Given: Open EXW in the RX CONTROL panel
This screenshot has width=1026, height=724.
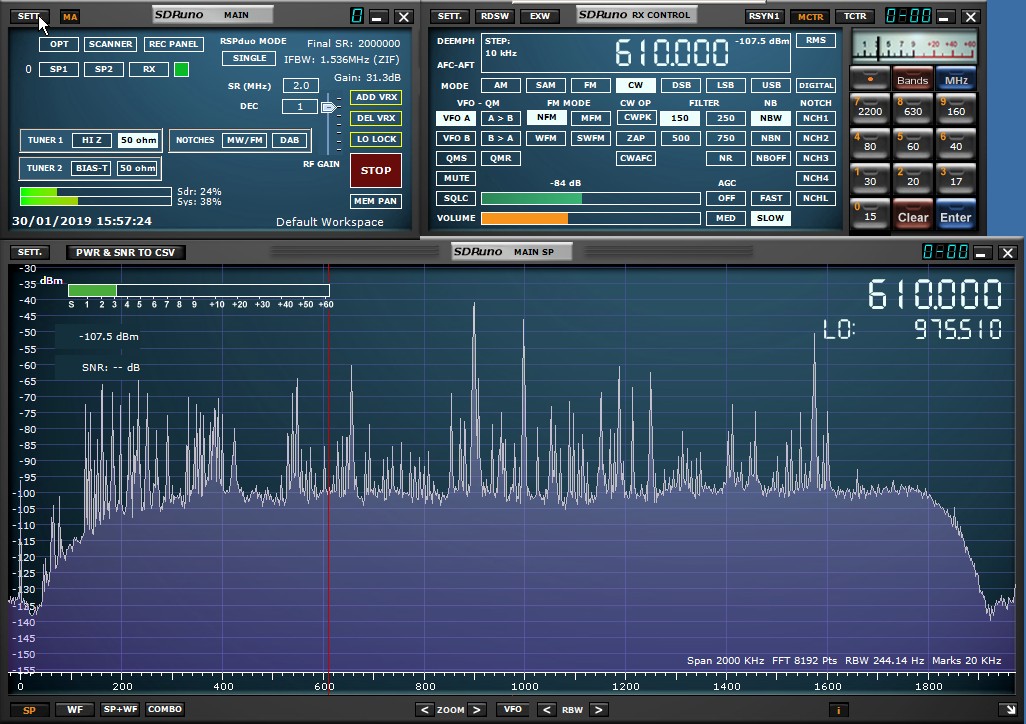Looking at the screenshot, I should 540,16.
